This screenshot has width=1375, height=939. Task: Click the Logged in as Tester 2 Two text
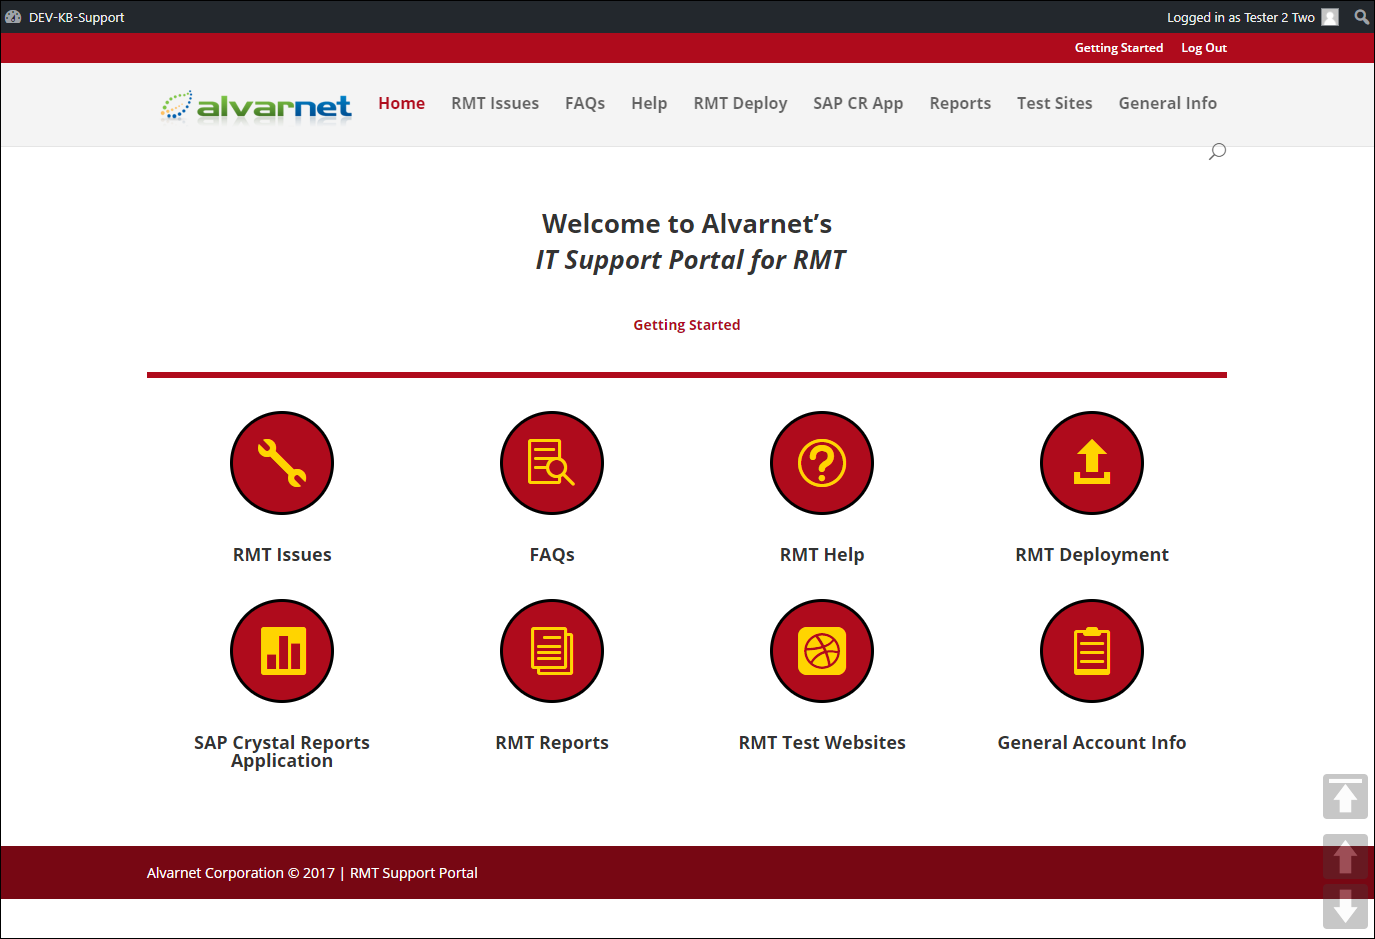pyautogui.click(x=1241, y=17)
